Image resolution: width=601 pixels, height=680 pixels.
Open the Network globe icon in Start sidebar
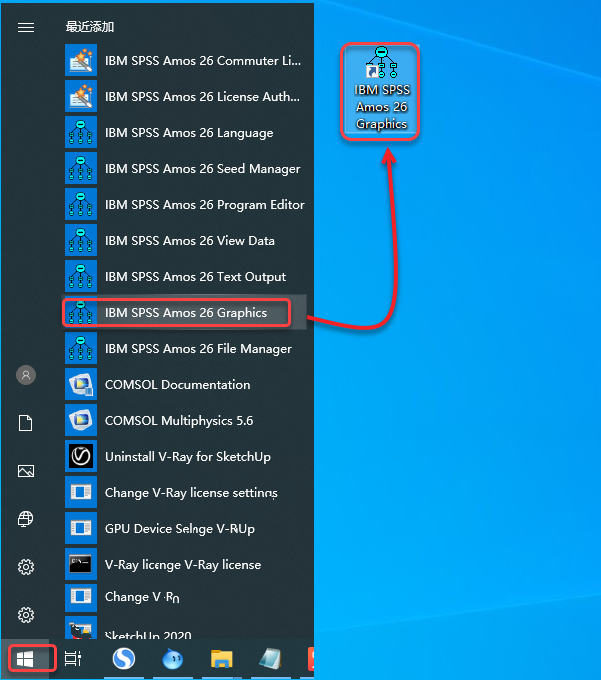tap(26, 519)
